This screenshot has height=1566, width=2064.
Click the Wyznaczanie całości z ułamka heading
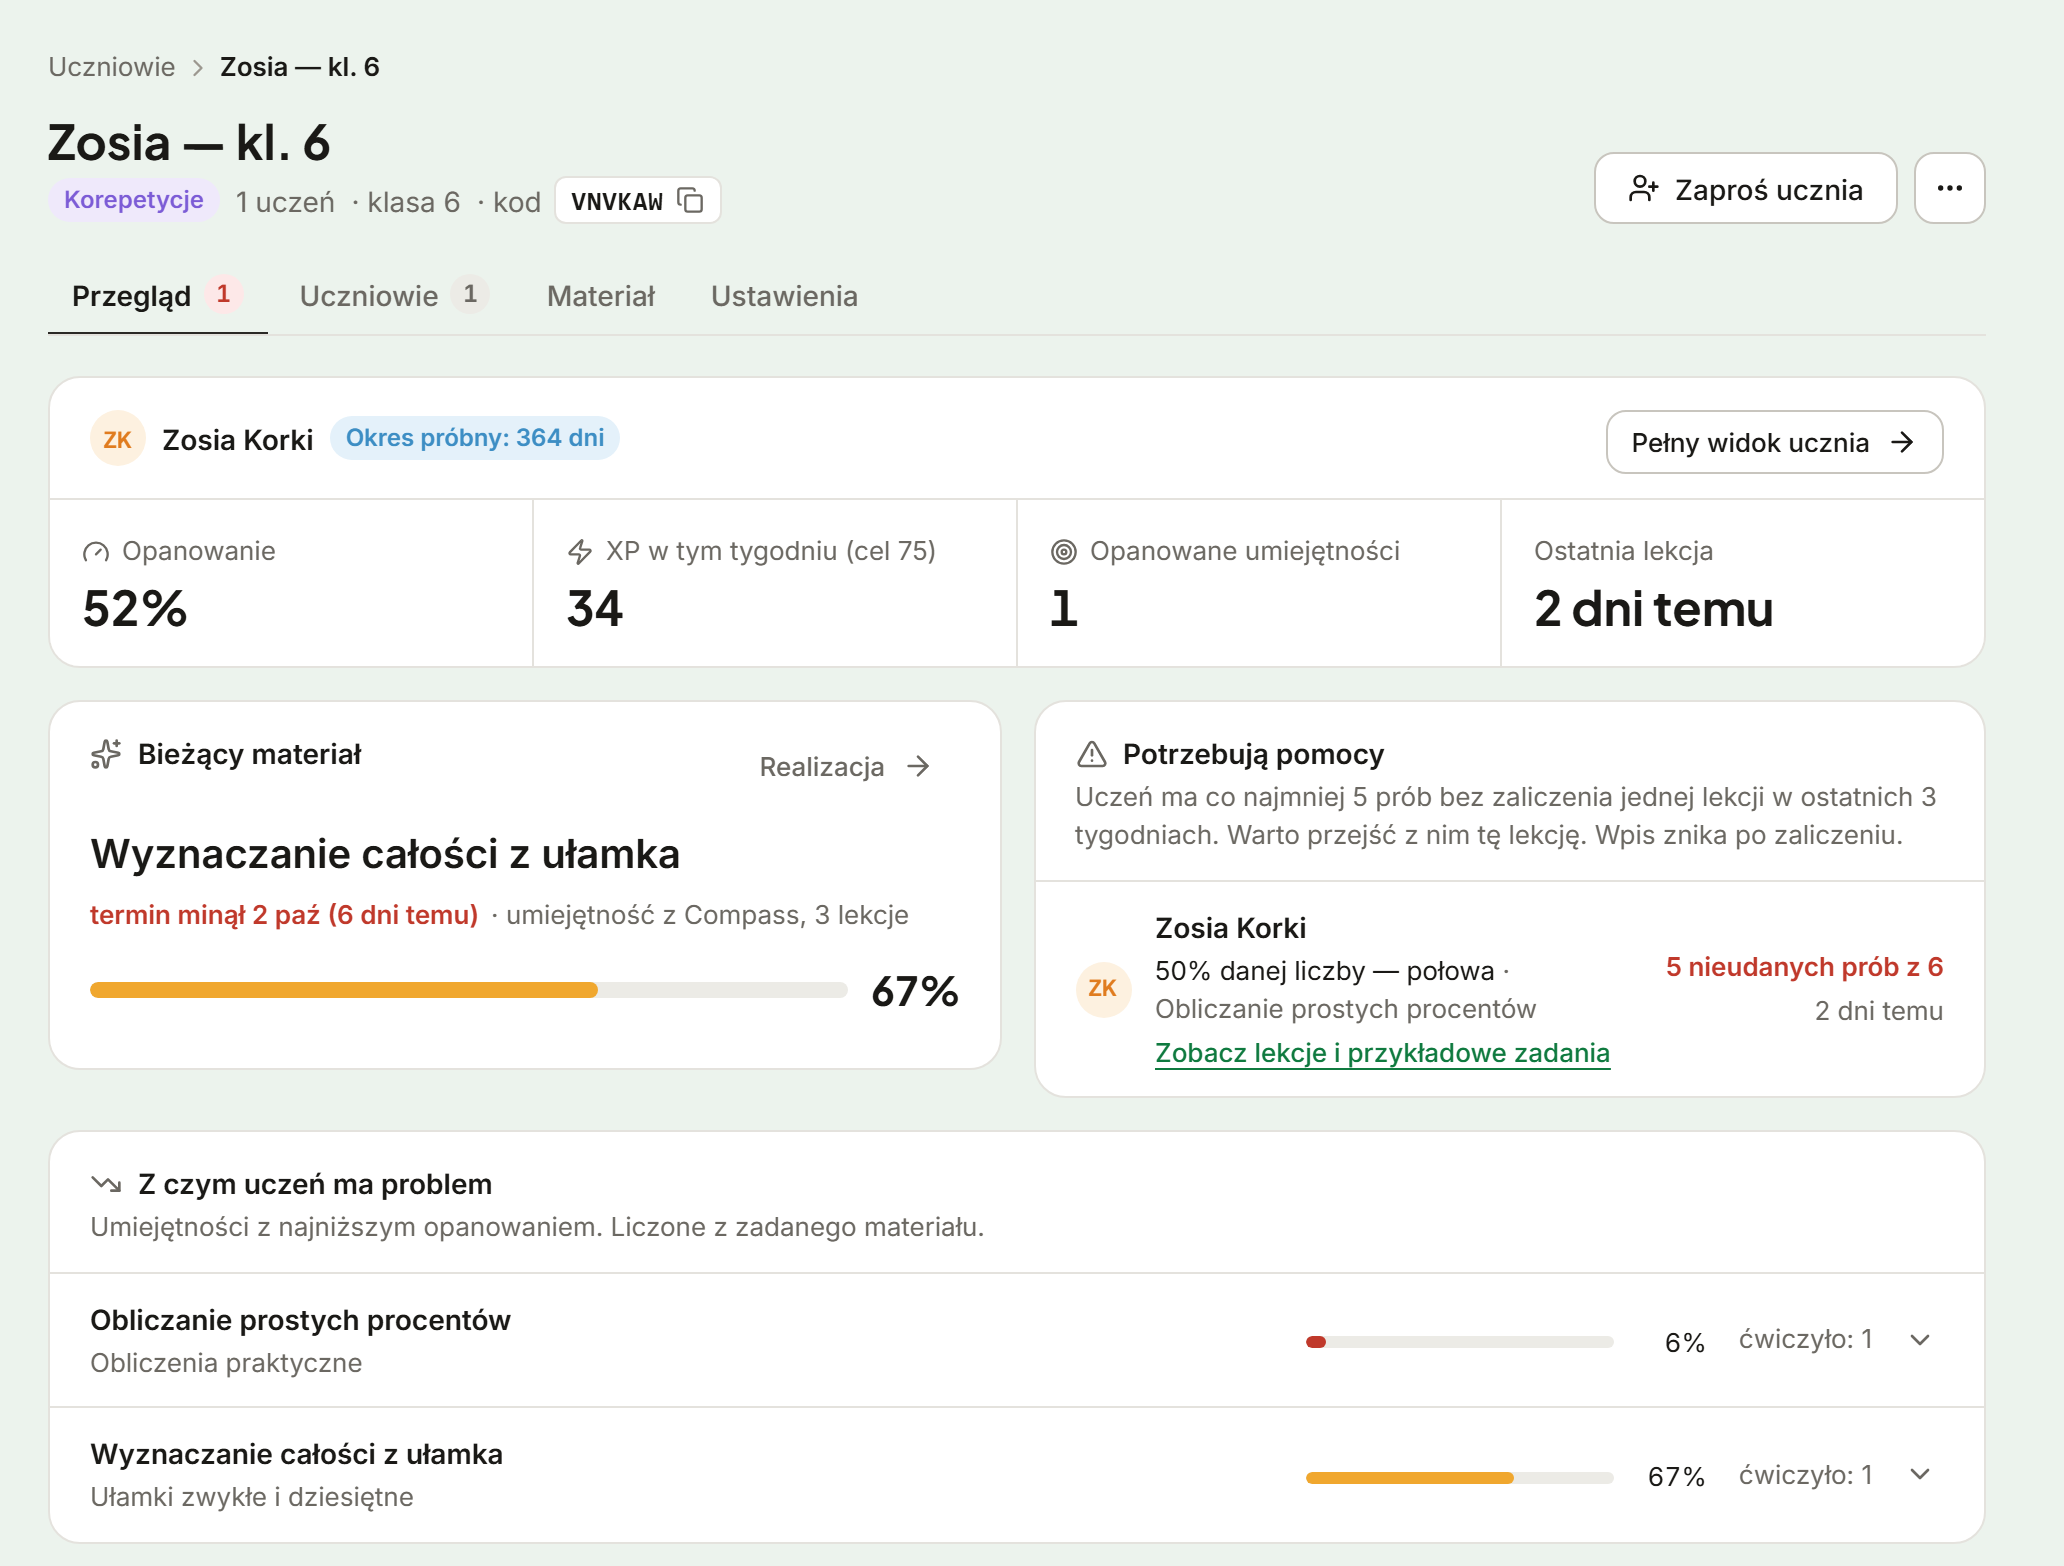click(385, 854)
